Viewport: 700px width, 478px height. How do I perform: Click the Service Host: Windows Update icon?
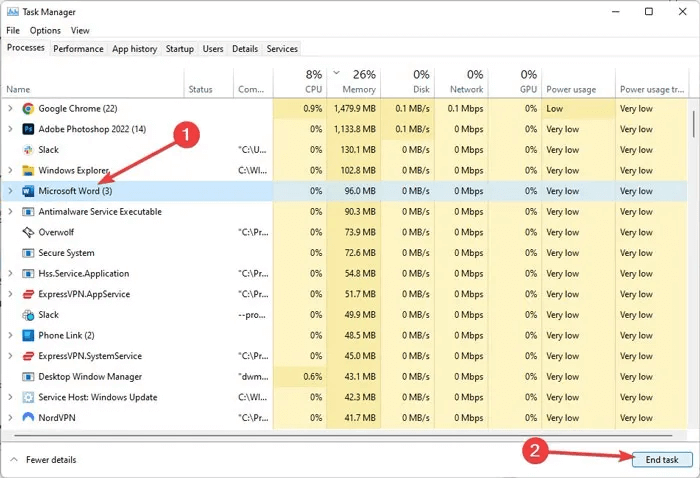point(28,397)
